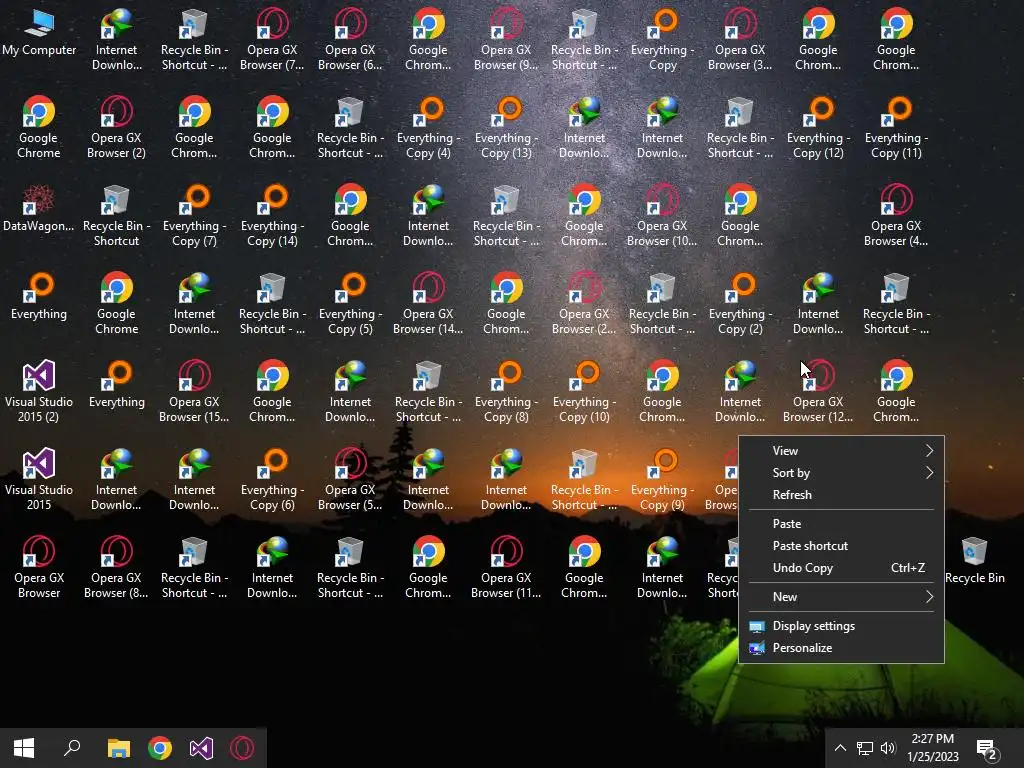Open Display settings from the context menu

(x=841, y=626)
